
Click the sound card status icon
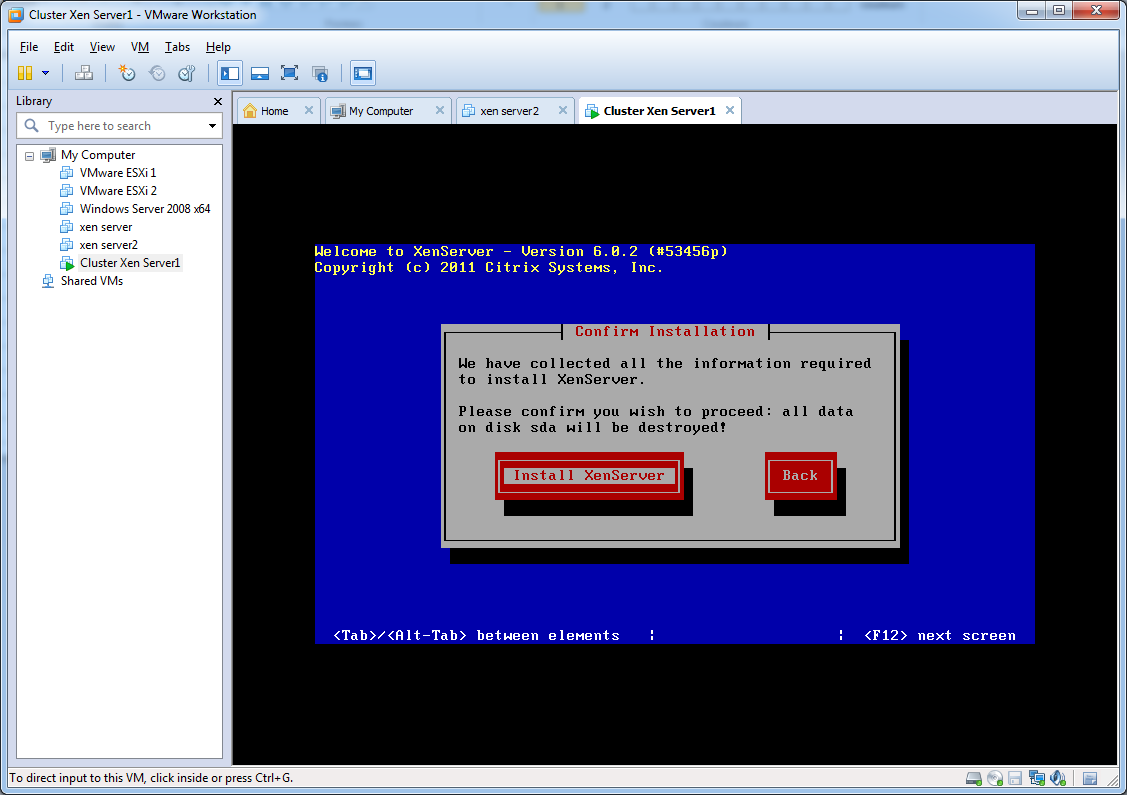point(1058,778)
